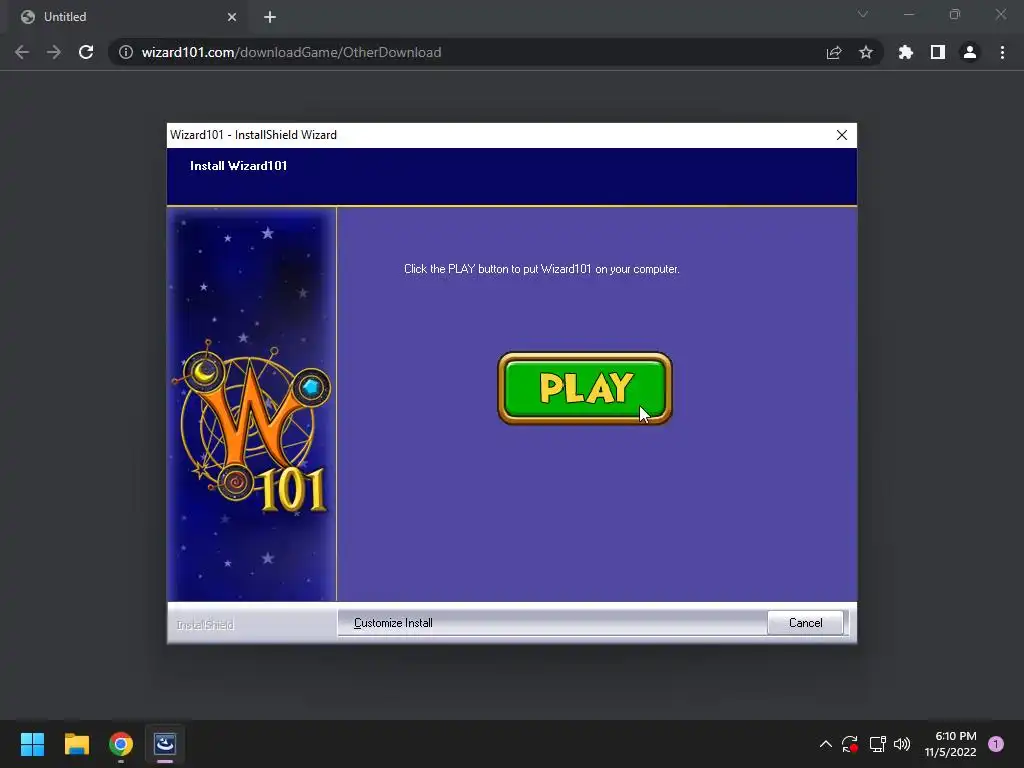Open network settings tray icon
Viewport: 1024px width, 768px height.
pos(877,744)
